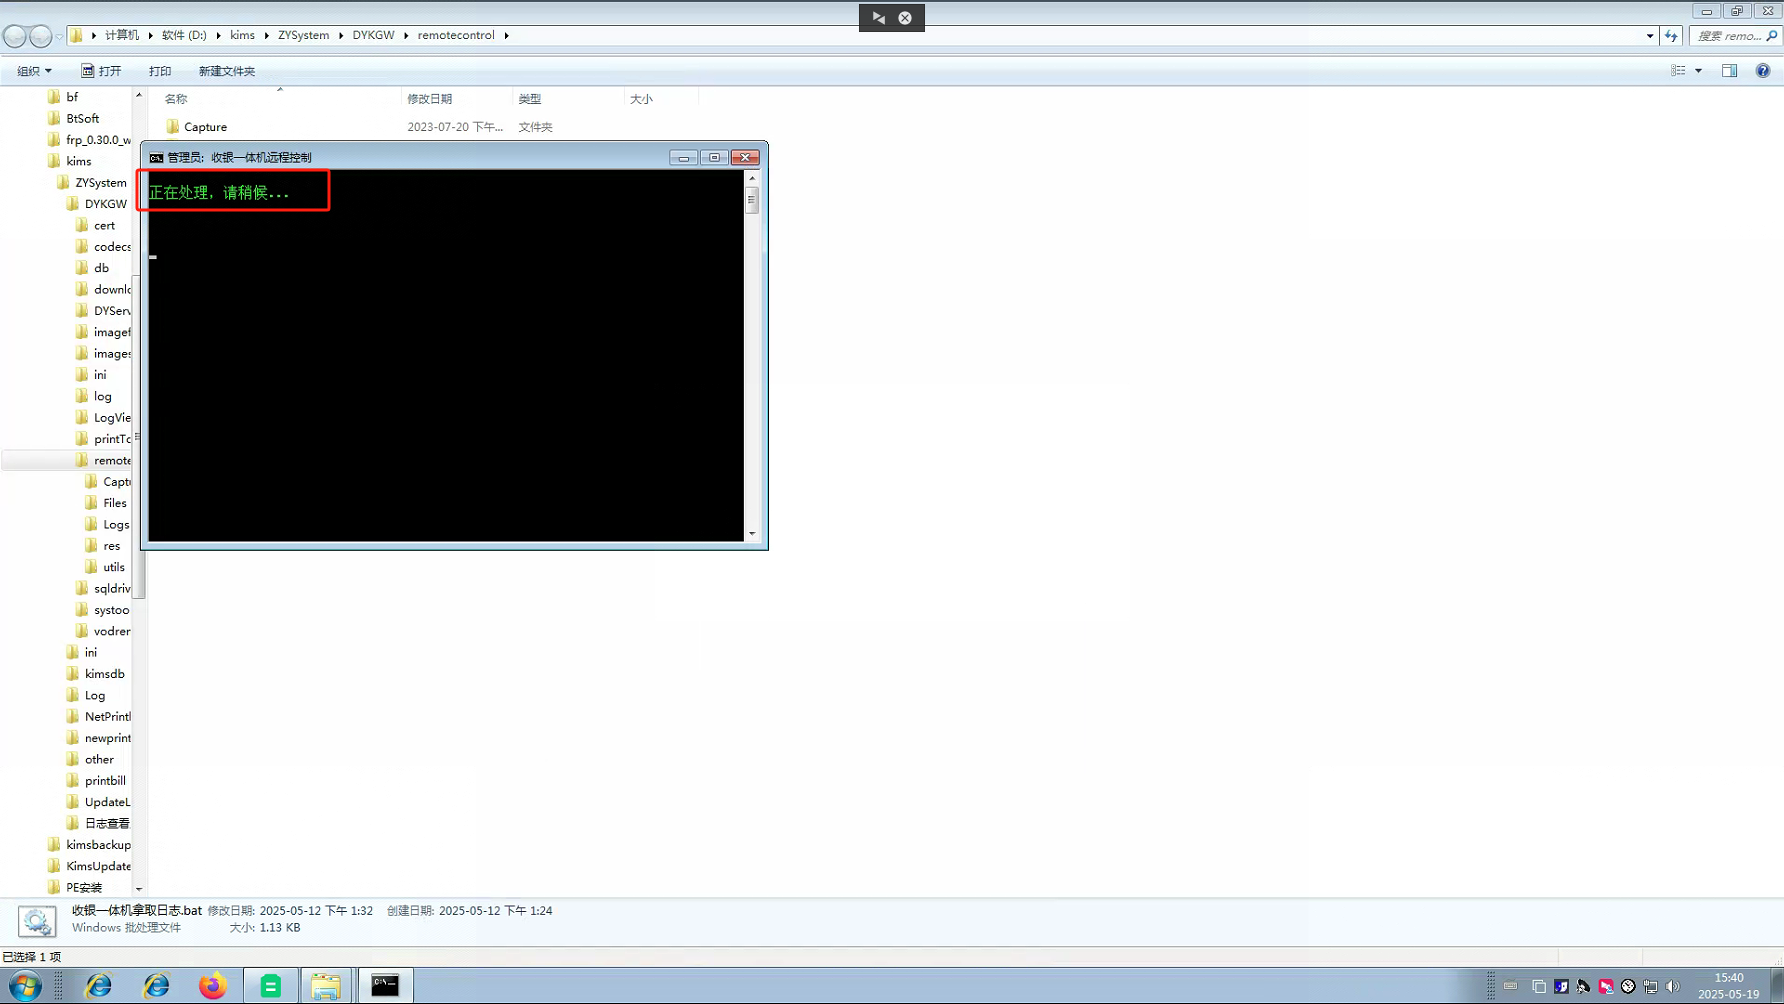Switch to File Explorer taskbar button
1784x1004 pixels.
(x=326, y=986)
